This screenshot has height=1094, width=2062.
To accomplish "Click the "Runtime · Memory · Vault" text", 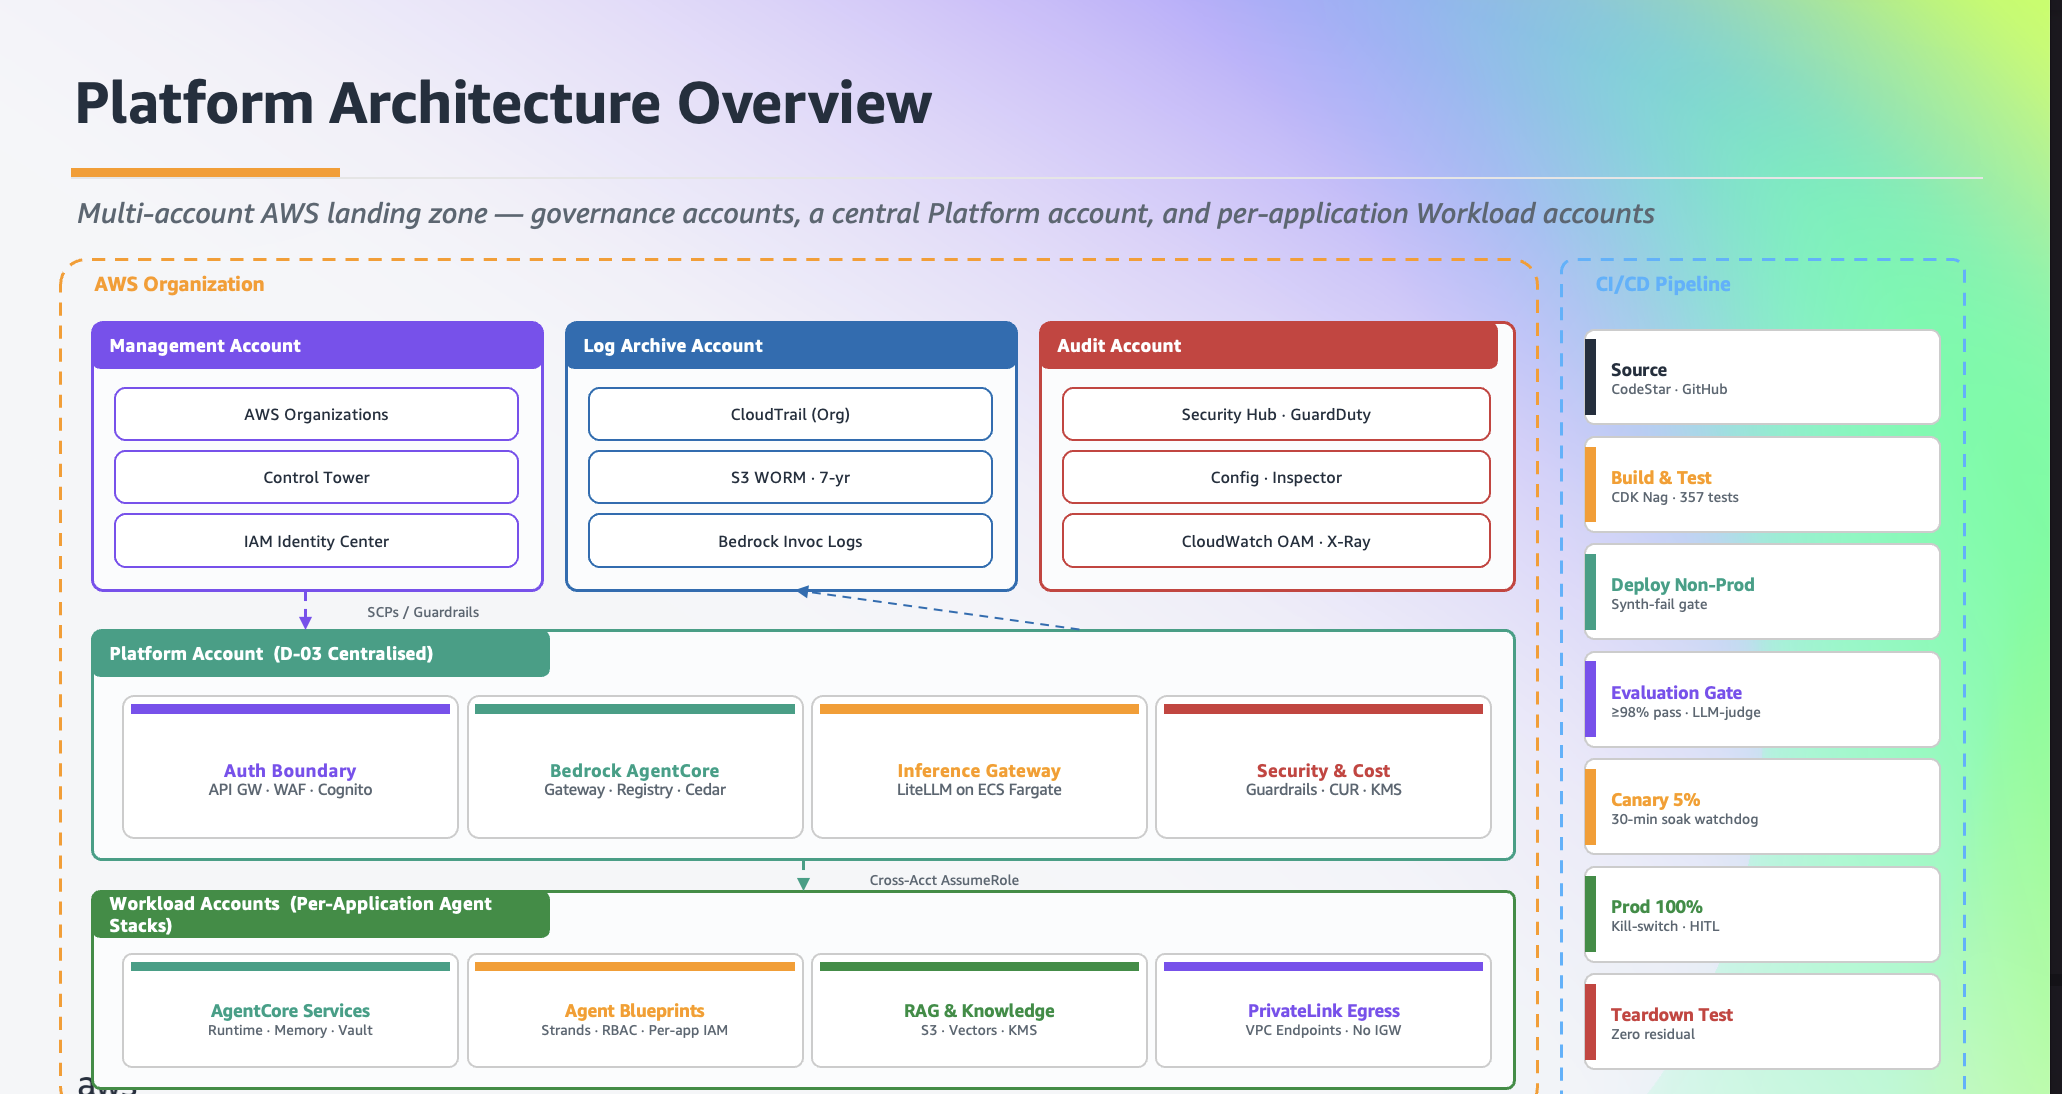I will pos(290,1030).
